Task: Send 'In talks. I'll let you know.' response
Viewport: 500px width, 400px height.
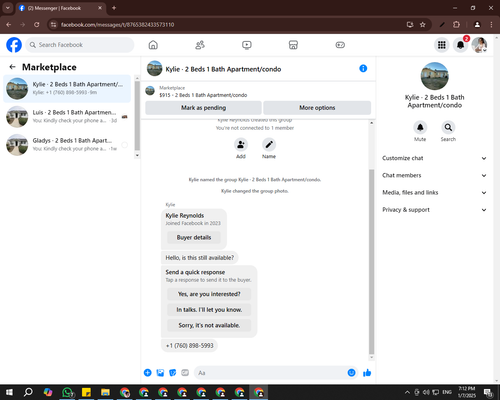Action: [x=209, y=310]
